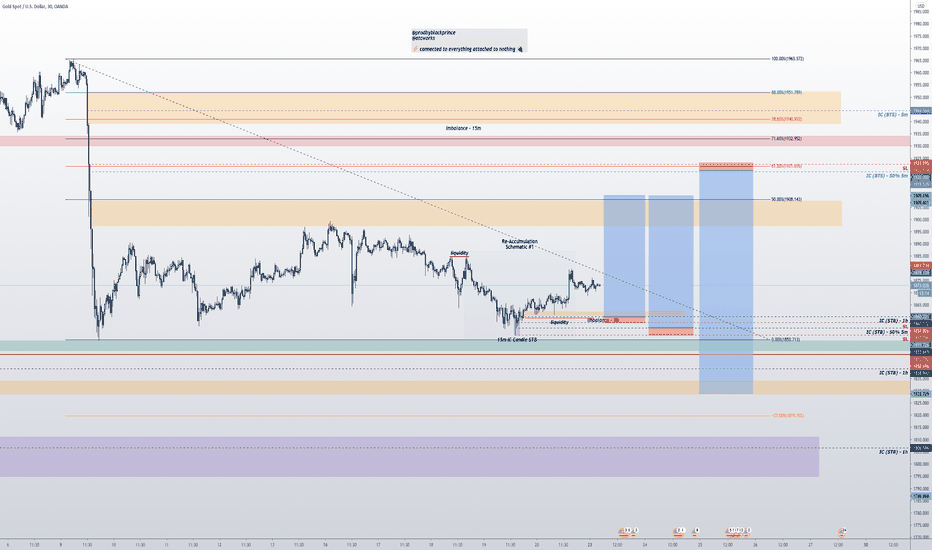Click the 'Re-Accumulation Schematic #1' annotation

tap(519, 244)
